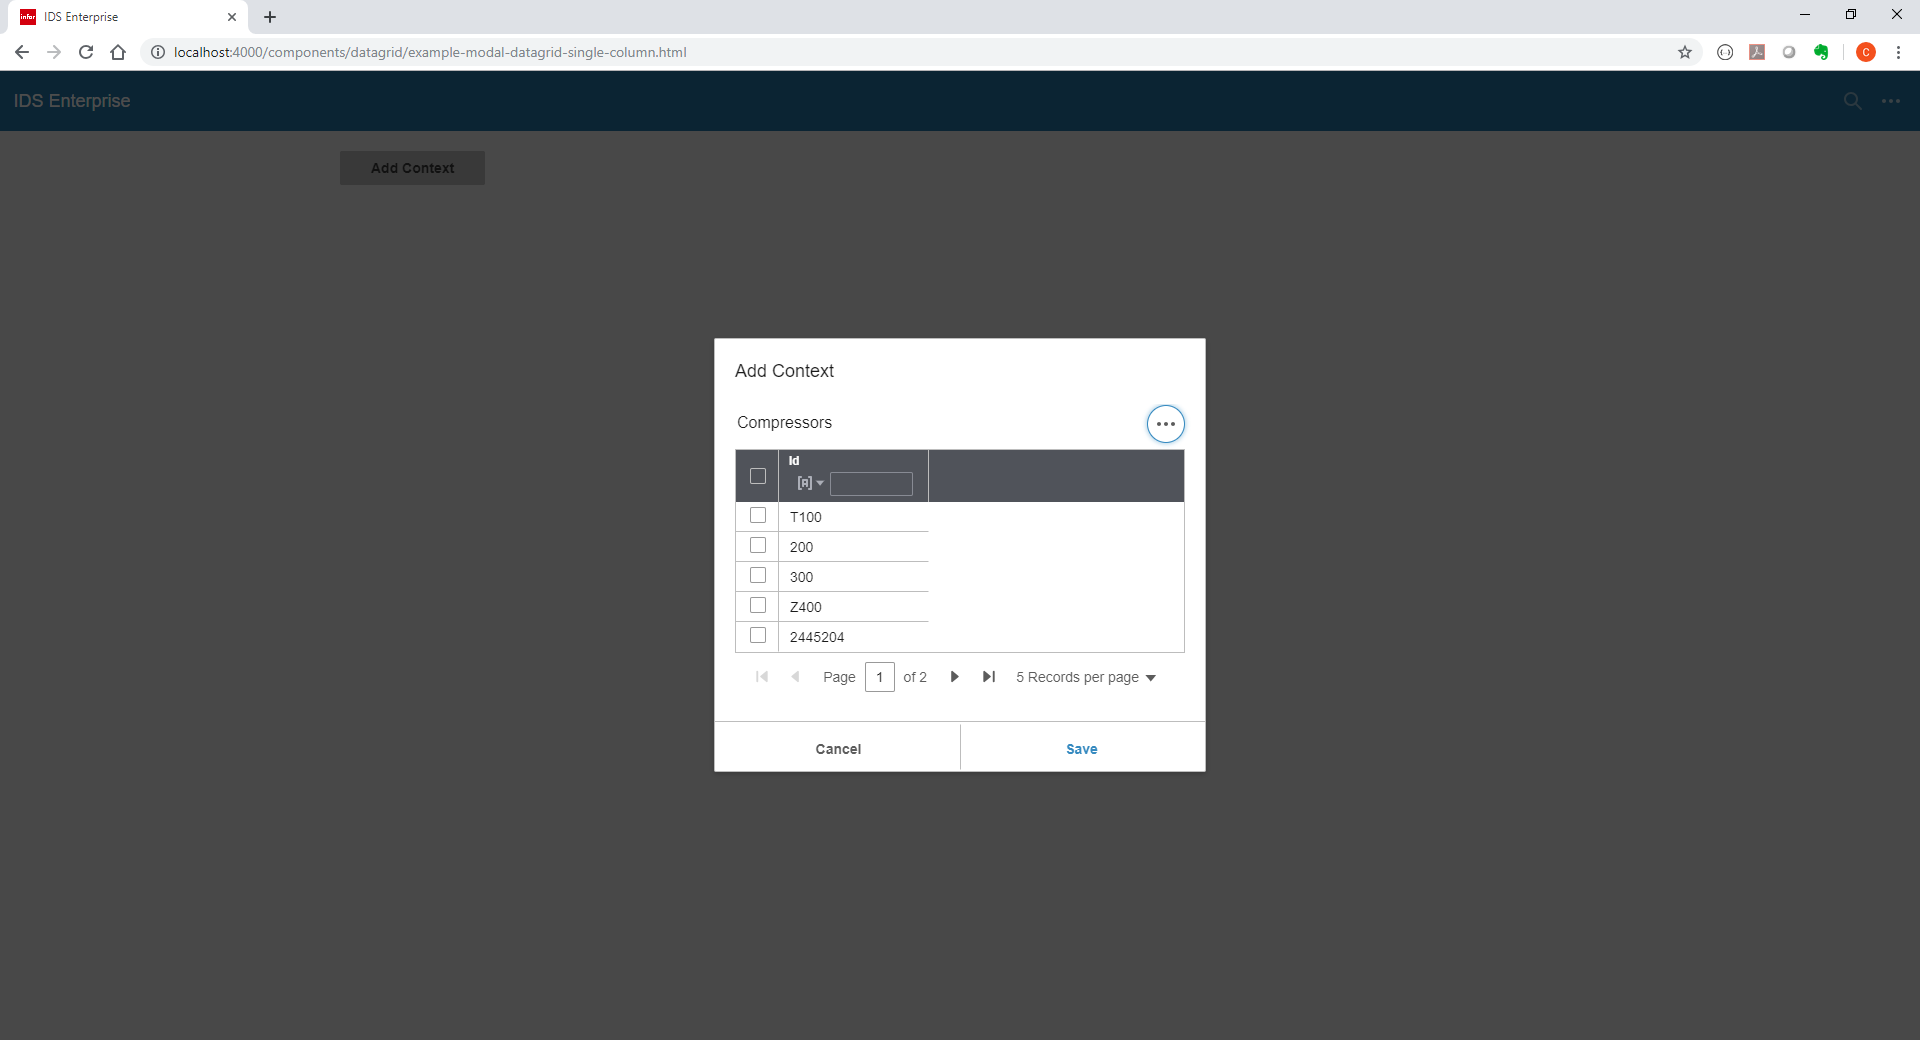
Task: Click the Evernote extension icon
Action: click(x=1821, y=52)
